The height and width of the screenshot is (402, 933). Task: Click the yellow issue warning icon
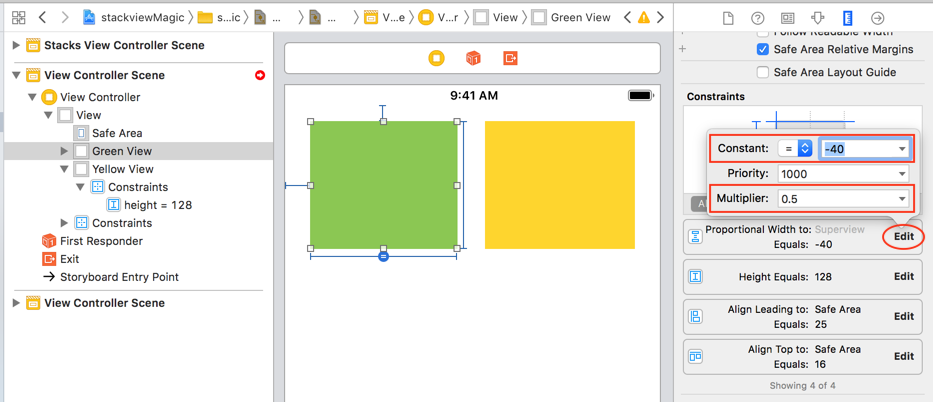(643, 18)
